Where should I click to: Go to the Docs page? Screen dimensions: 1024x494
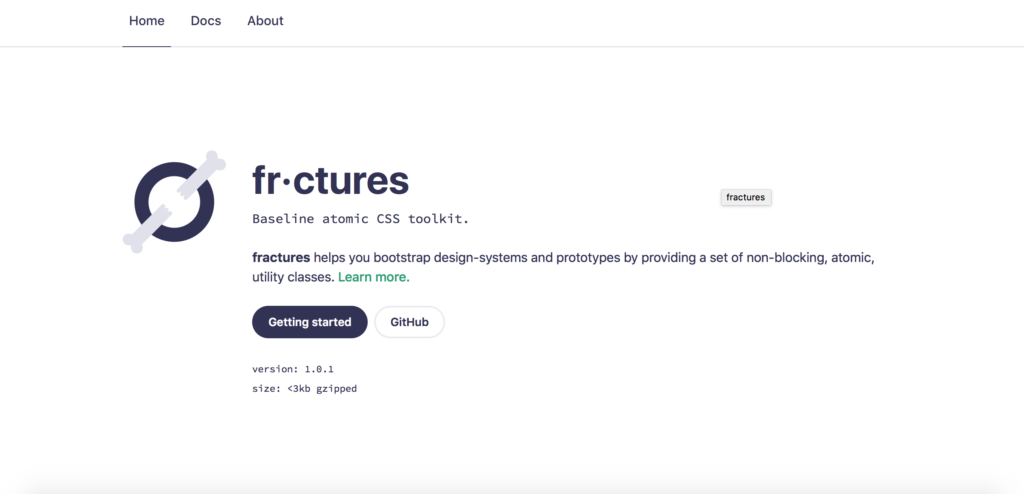tap(206, 20)
